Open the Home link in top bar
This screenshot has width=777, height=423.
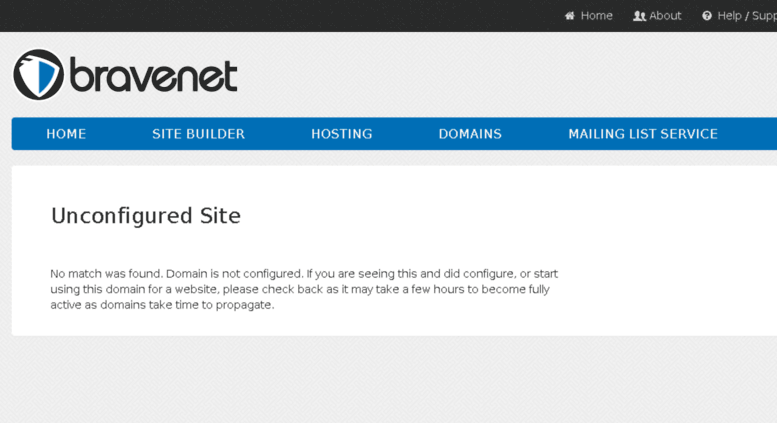(596, 16)
